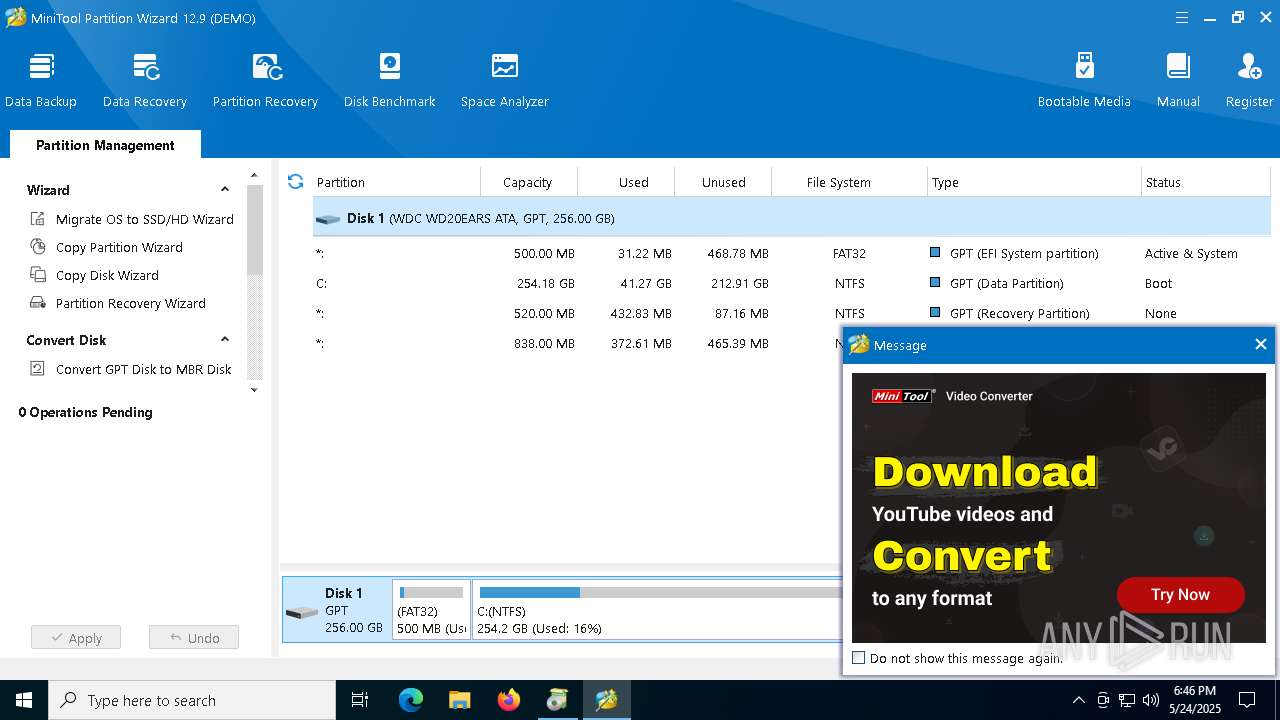Click Try Now in the ad
The height and width of the screenshot is (720, 1280).
pos(1180,594)
